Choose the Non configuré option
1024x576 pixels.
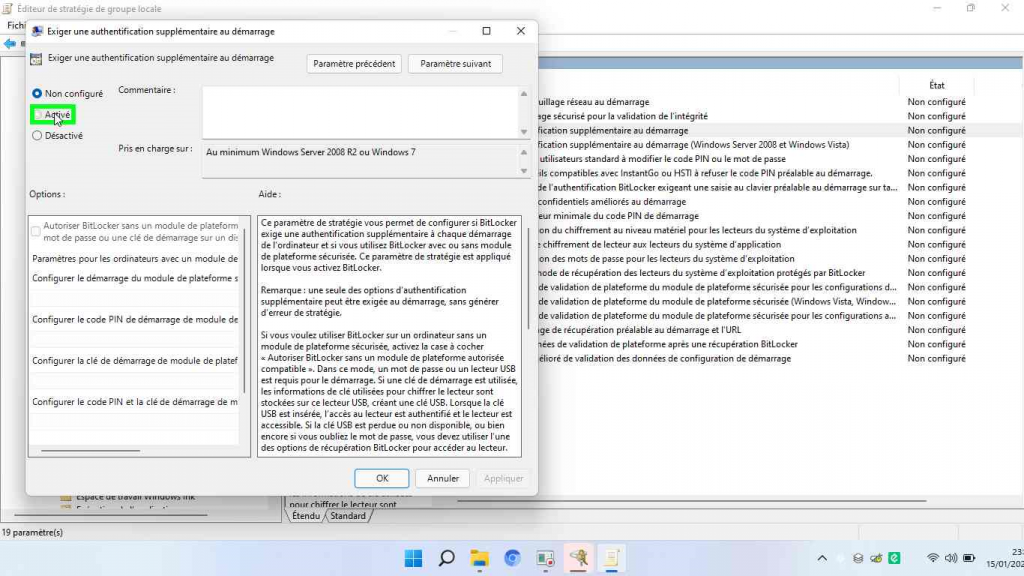click(x=38, y=94)
